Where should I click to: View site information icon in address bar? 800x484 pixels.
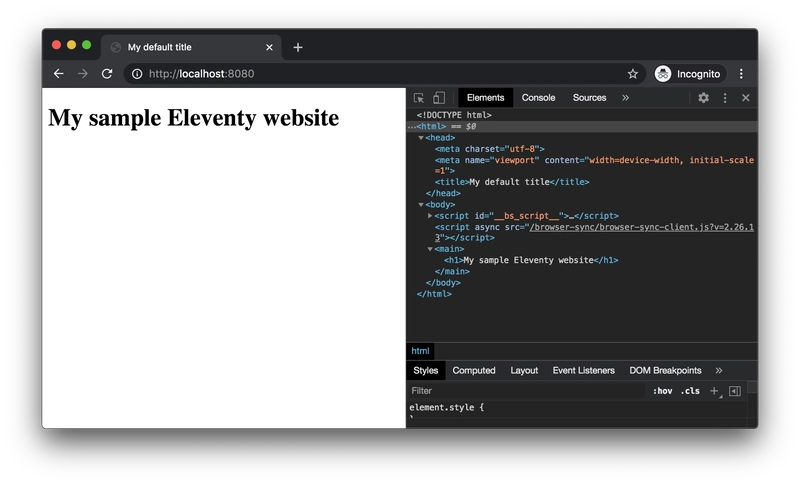(x=137, y=74)
